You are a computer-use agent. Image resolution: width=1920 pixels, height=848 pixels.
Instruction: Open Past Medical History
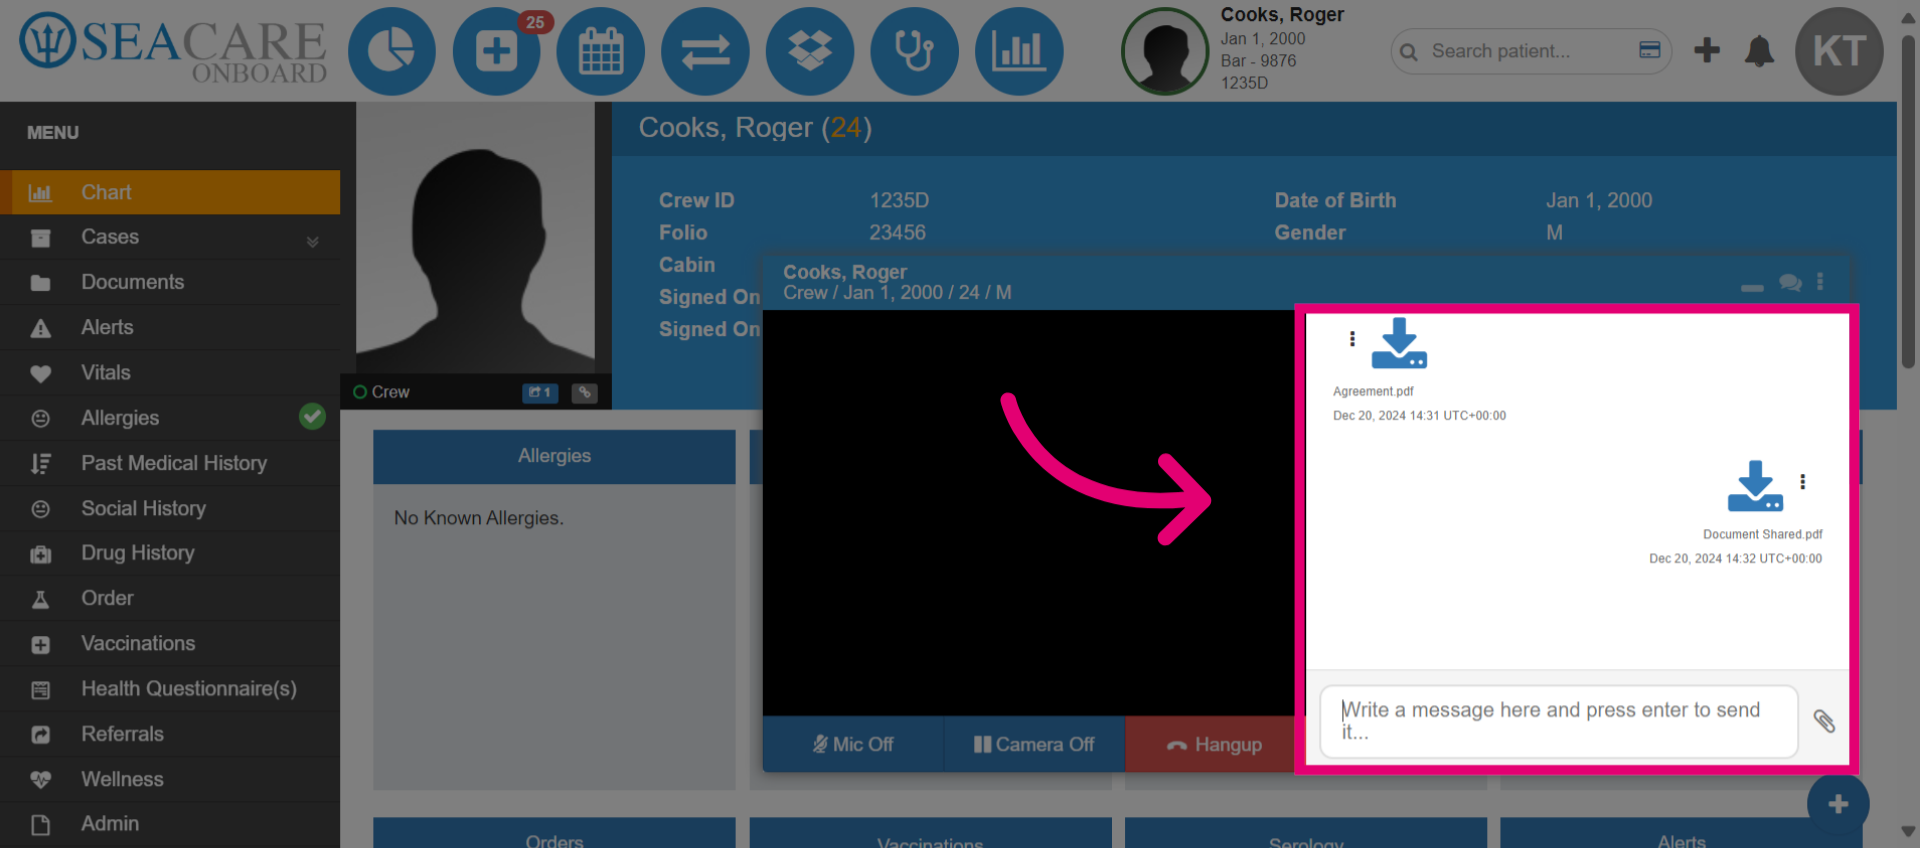(170, 463)
